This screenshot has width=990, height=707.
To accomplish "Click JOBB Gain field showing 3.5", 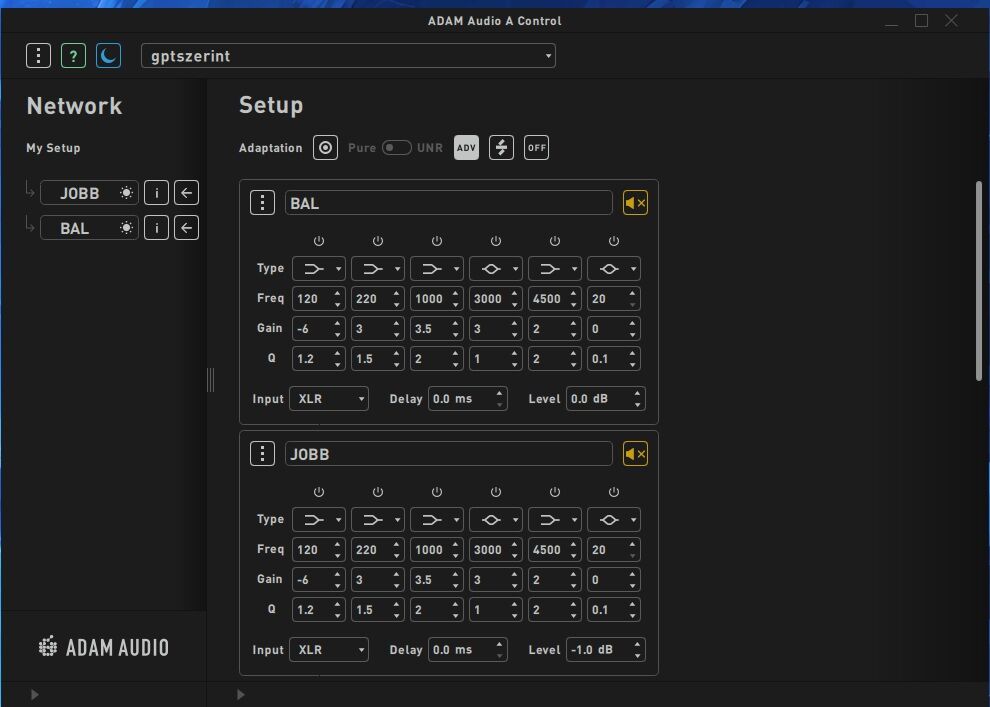I will [x=437, y=579].
